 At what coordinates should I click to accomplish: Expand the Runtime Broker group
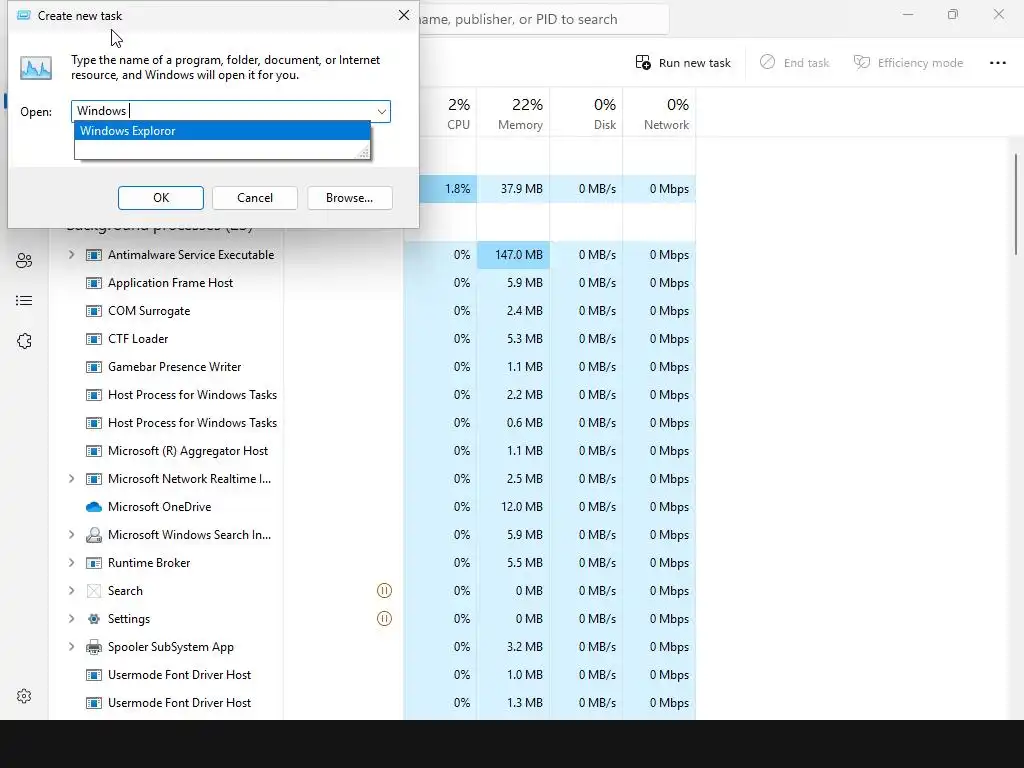click(x=71, y=563)
